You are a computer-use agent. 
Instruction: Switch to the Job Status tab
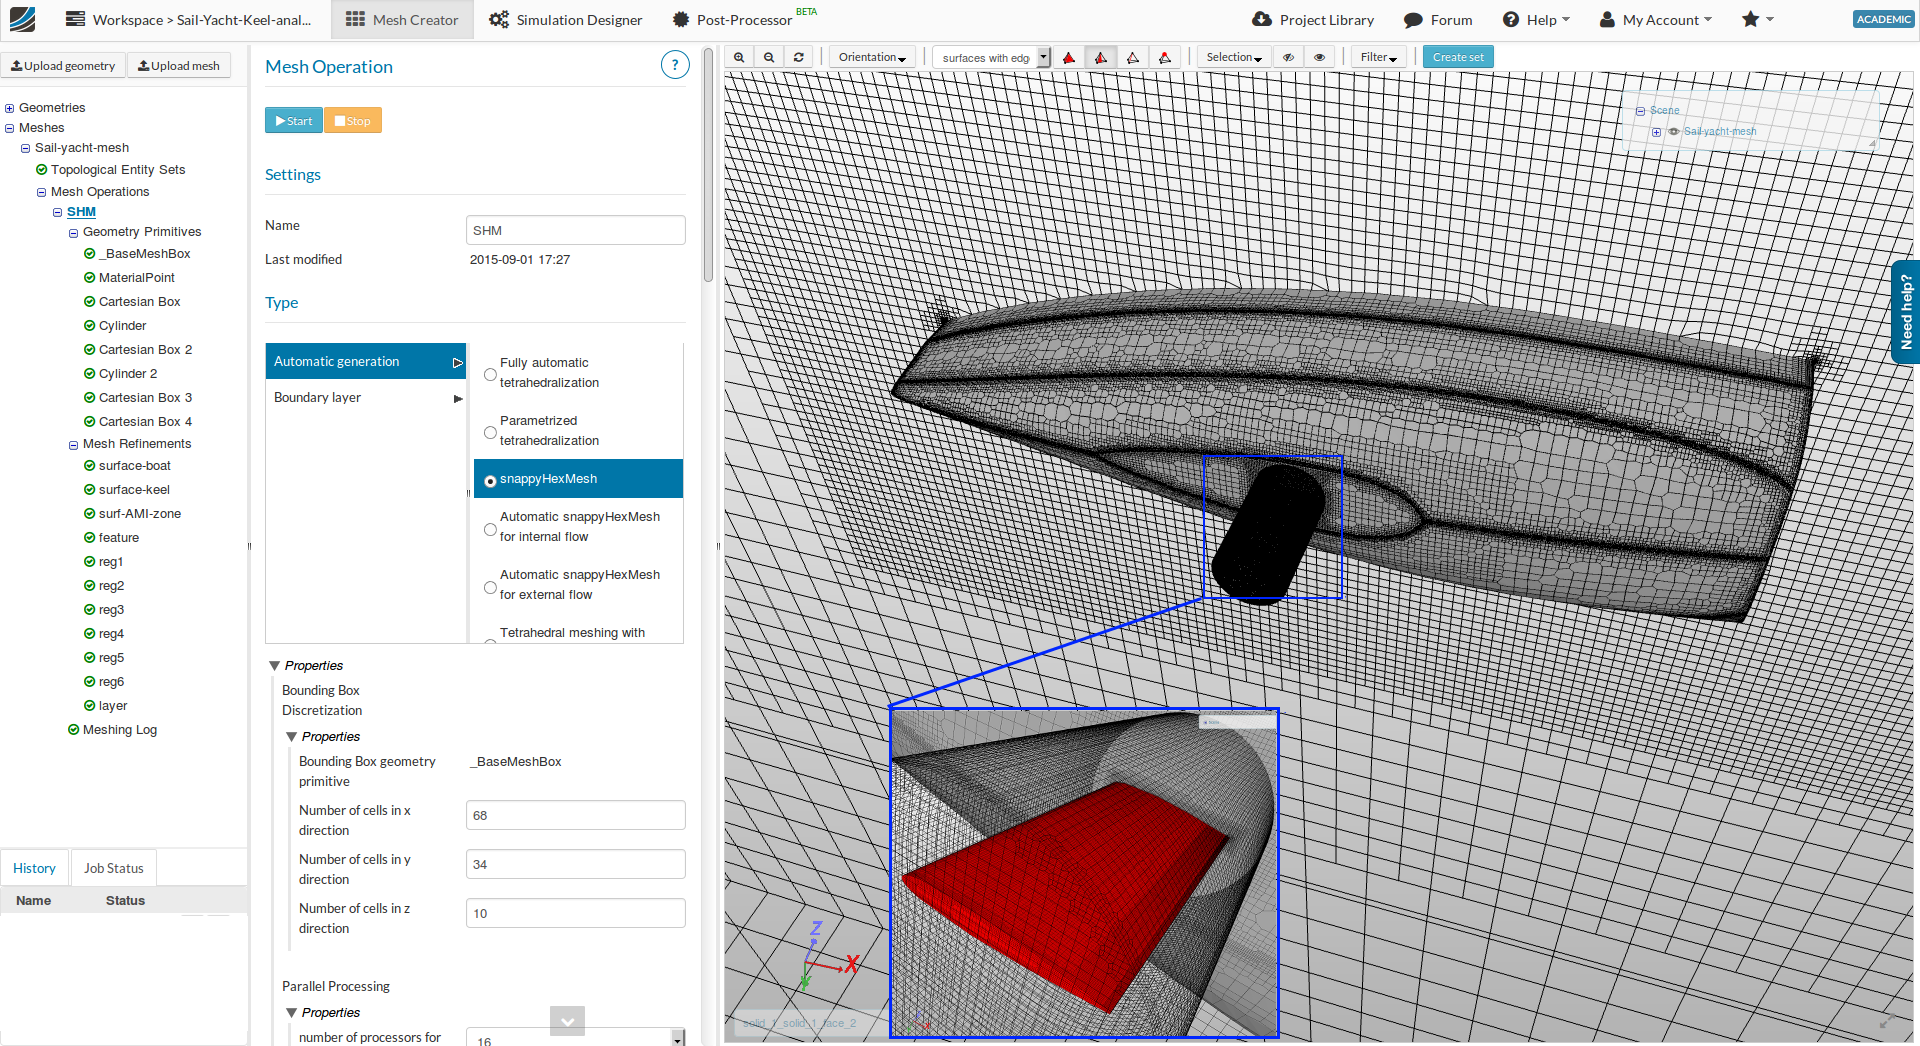[x=113, y=867]
